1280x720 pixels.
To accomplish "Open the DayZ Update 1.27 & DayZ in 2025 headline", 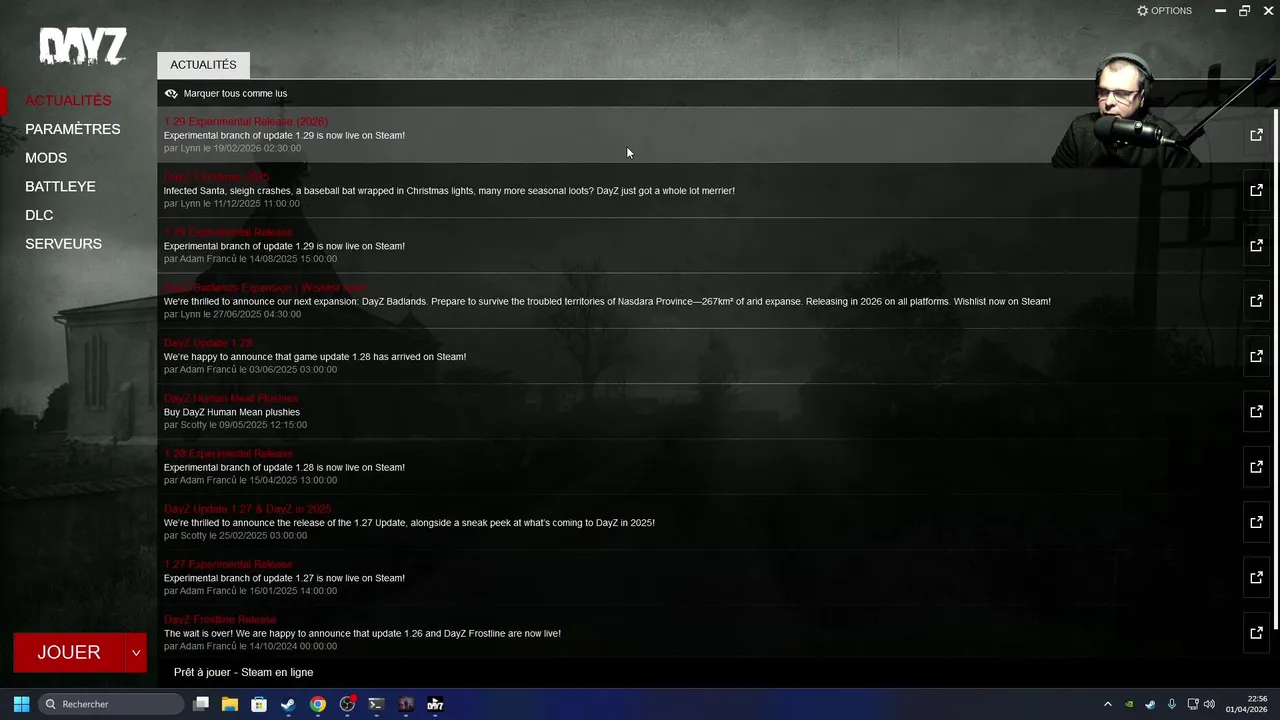I will (x=247, y=509).
